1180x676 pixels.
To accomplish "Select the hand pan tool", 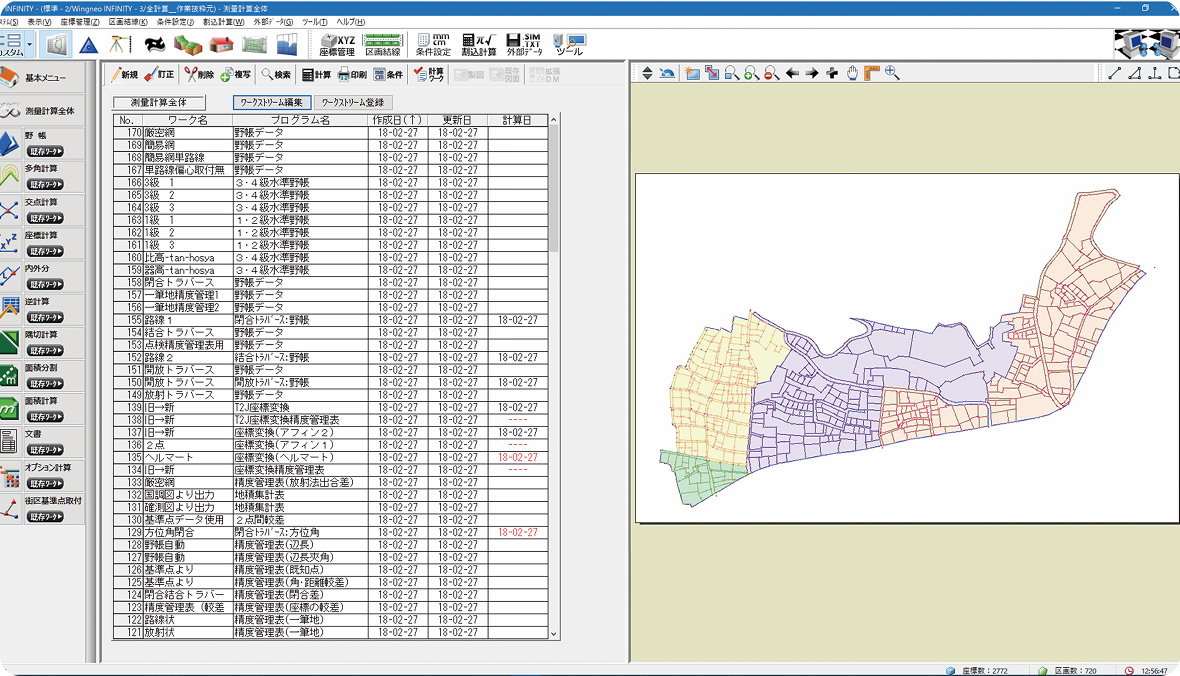I will pyautogui.click(x=852, y=73).
